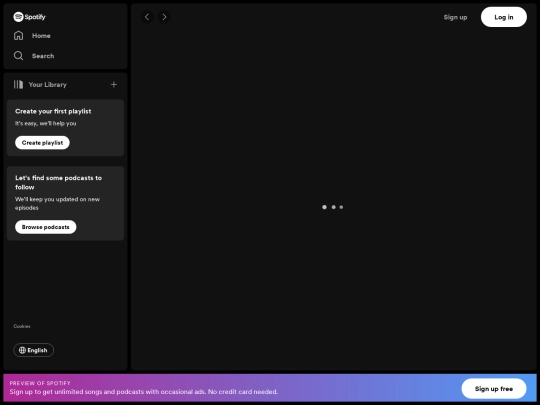Select the Home menu label
This screenshot has width=540, height=405.
click(41, 35)
